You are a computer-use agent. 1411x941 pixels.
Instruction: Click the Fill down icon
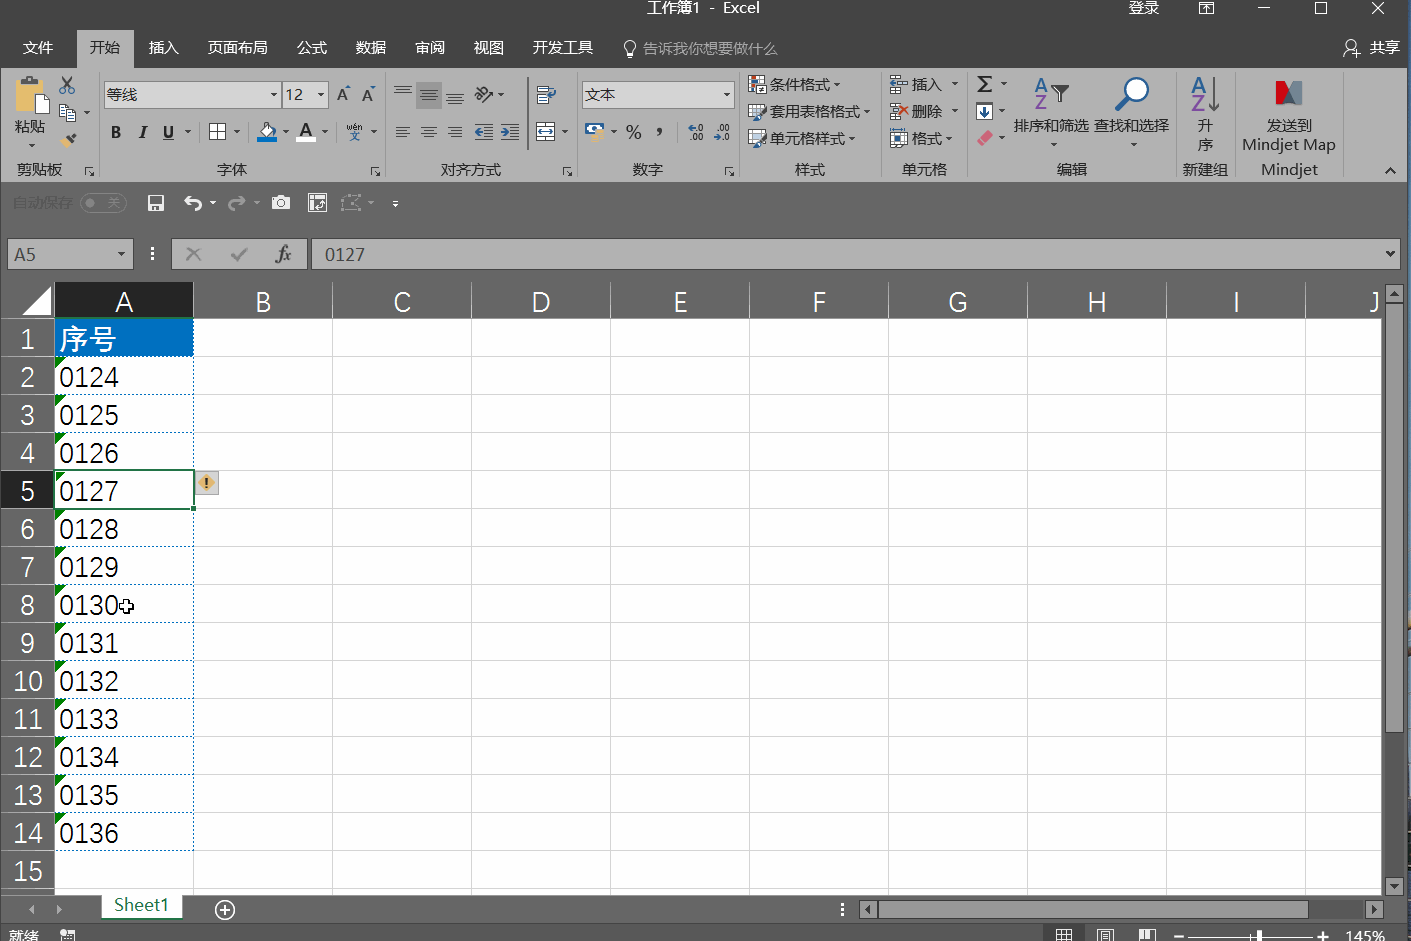[985, 111]
